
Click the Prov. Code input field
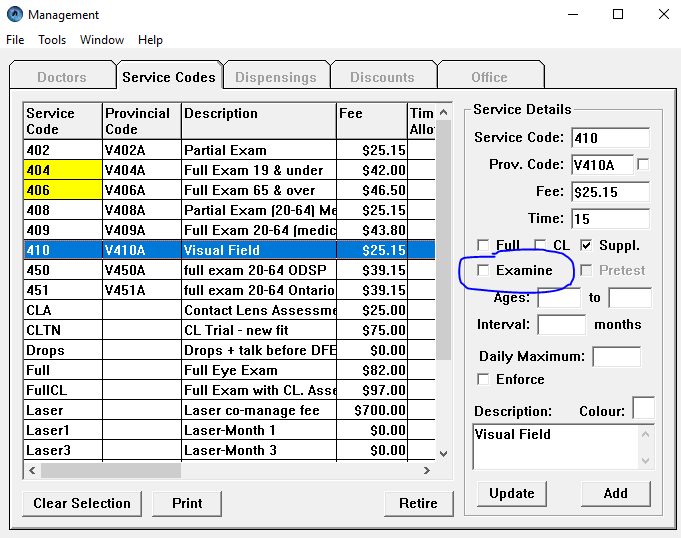click(602, 165)
